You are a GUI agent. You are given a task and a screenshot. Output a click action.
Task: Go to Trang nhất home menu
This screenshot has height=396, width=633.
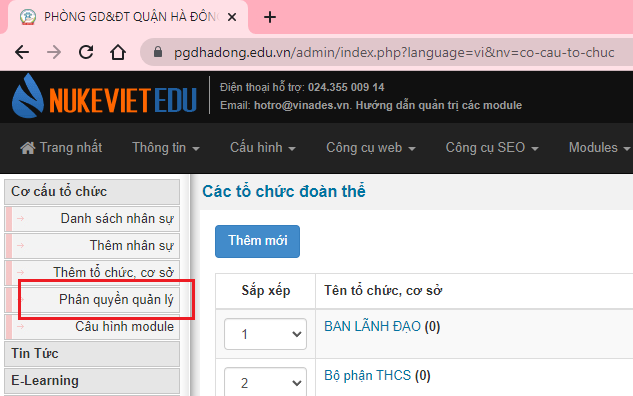click(61, 148)
